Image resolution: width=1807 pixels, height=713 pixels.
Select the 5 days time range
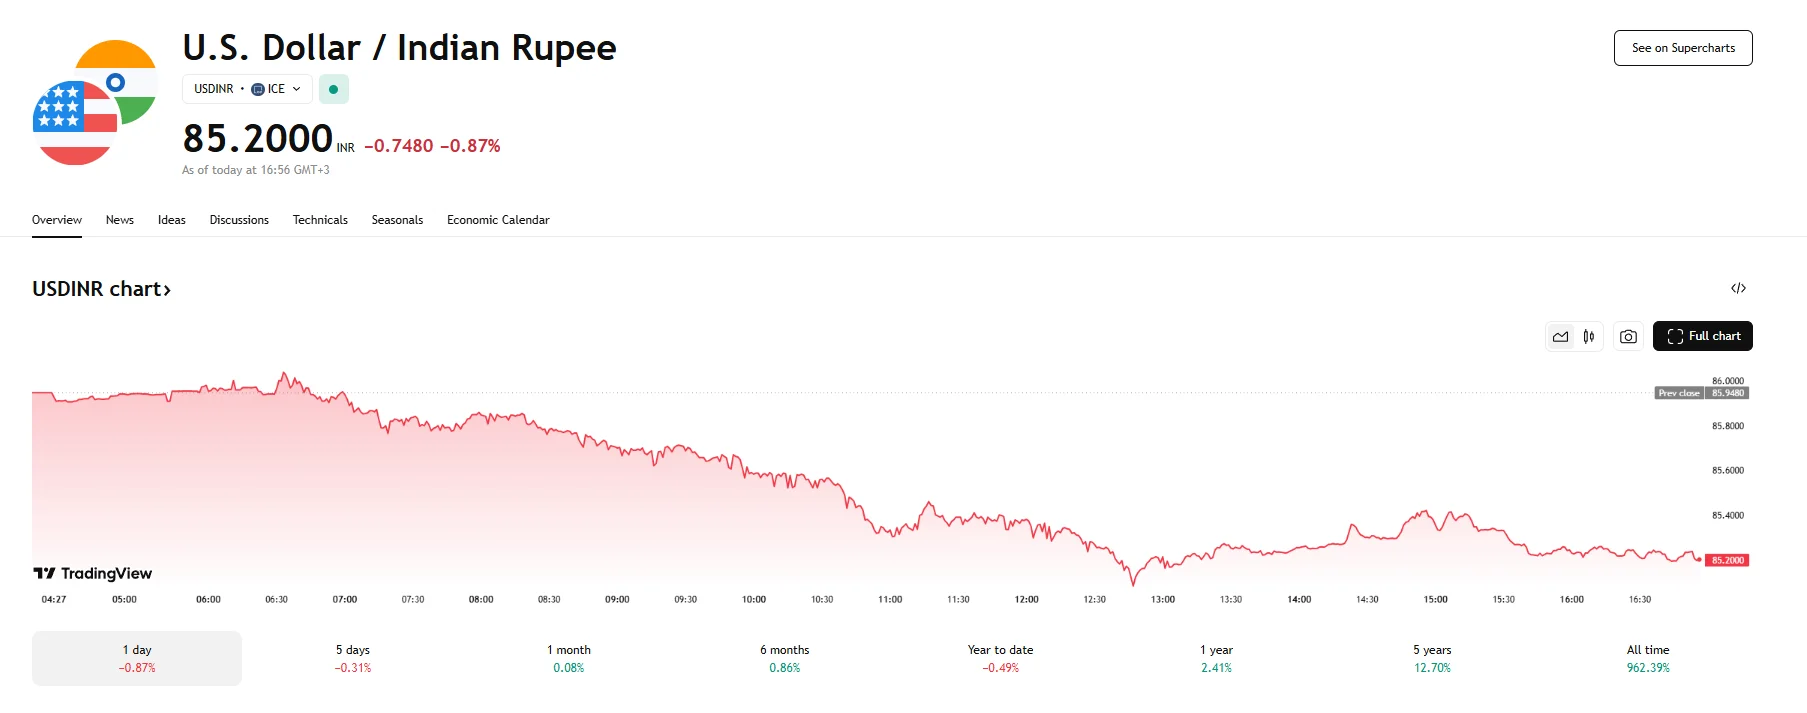tap(352, 658)
